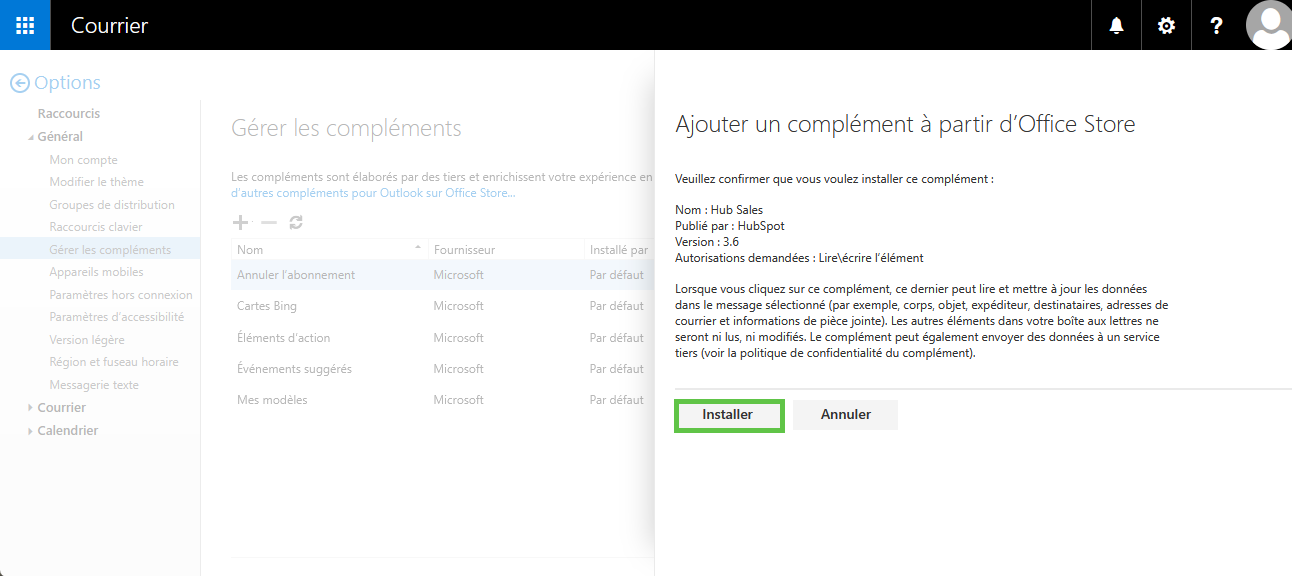Viewport: 1292px width, 576px height.
Task: Open the user profile avatar
Action: (x=1269, y=25)
